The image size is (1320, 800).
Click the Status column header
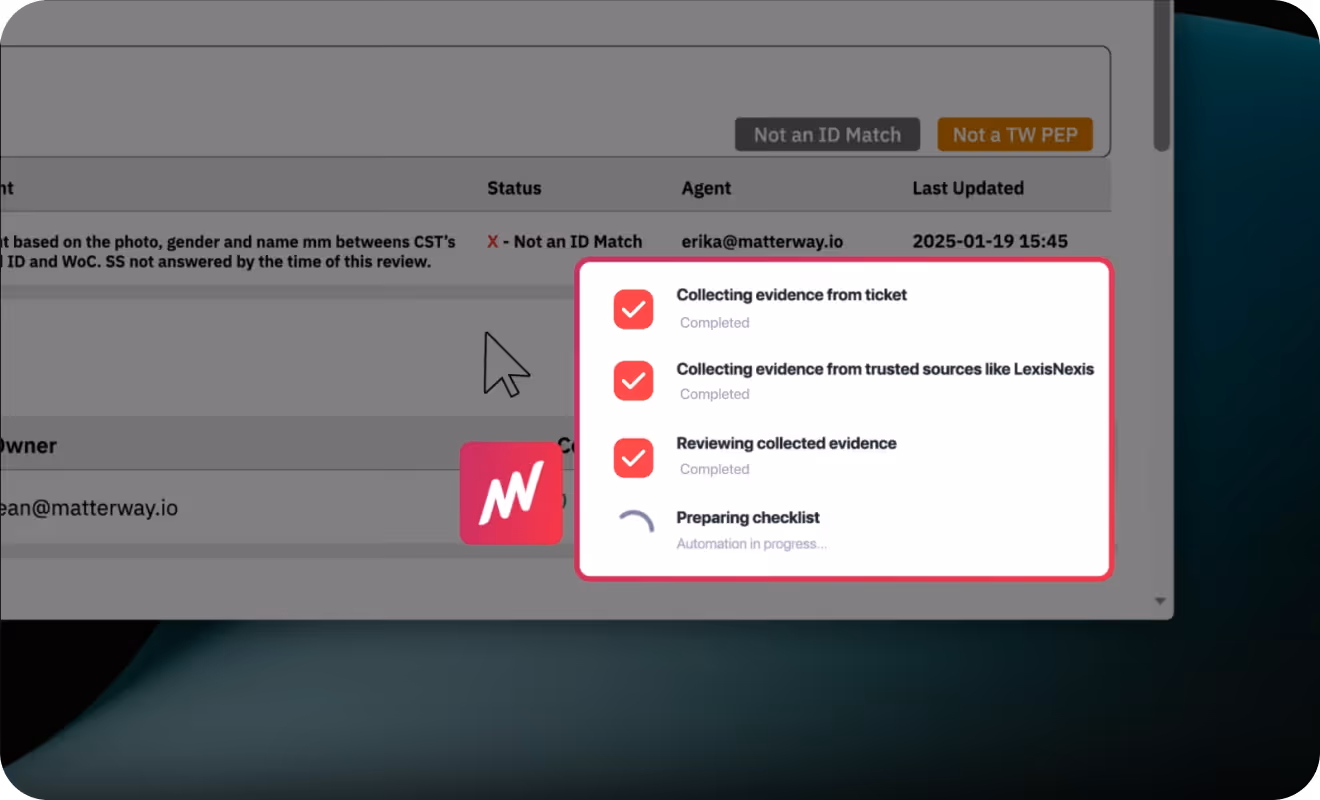[514, 188]
